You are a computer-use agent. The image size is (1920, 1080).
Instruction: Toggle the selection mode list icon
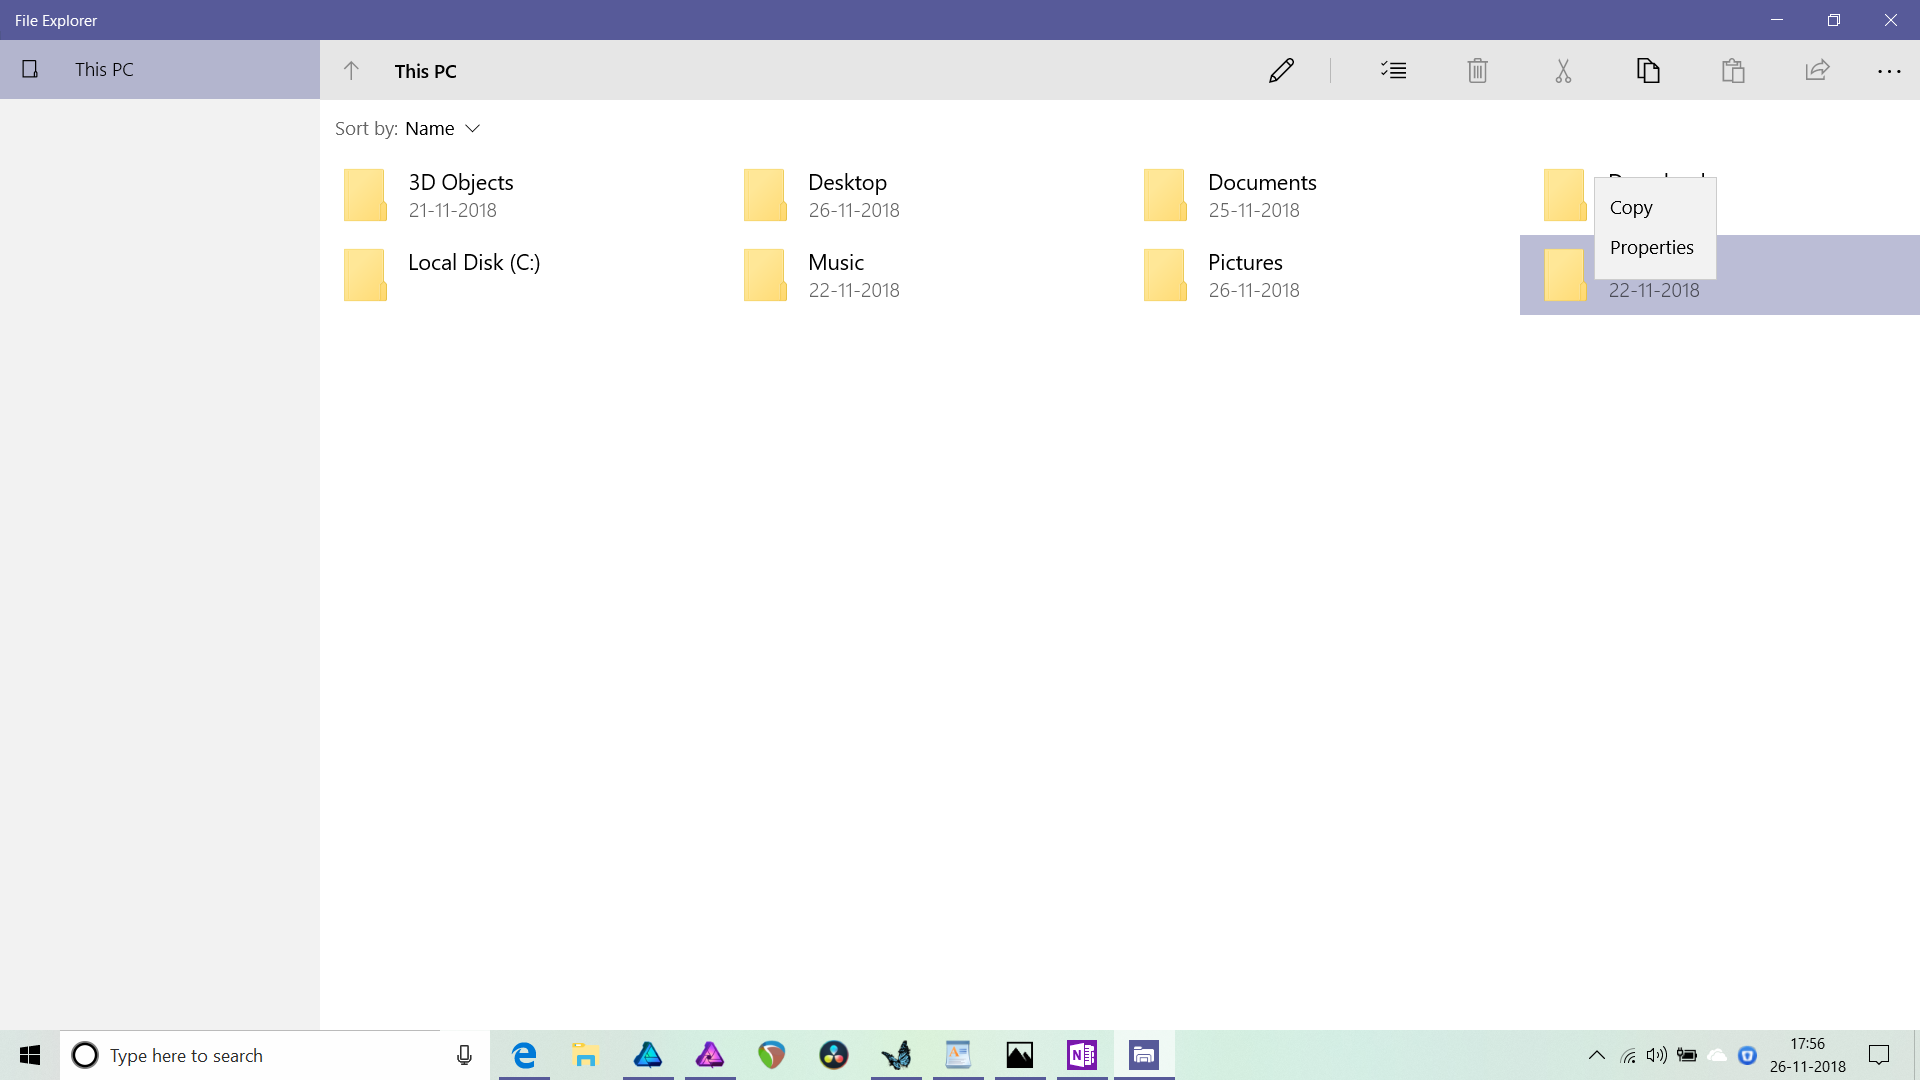[1393, 70]
